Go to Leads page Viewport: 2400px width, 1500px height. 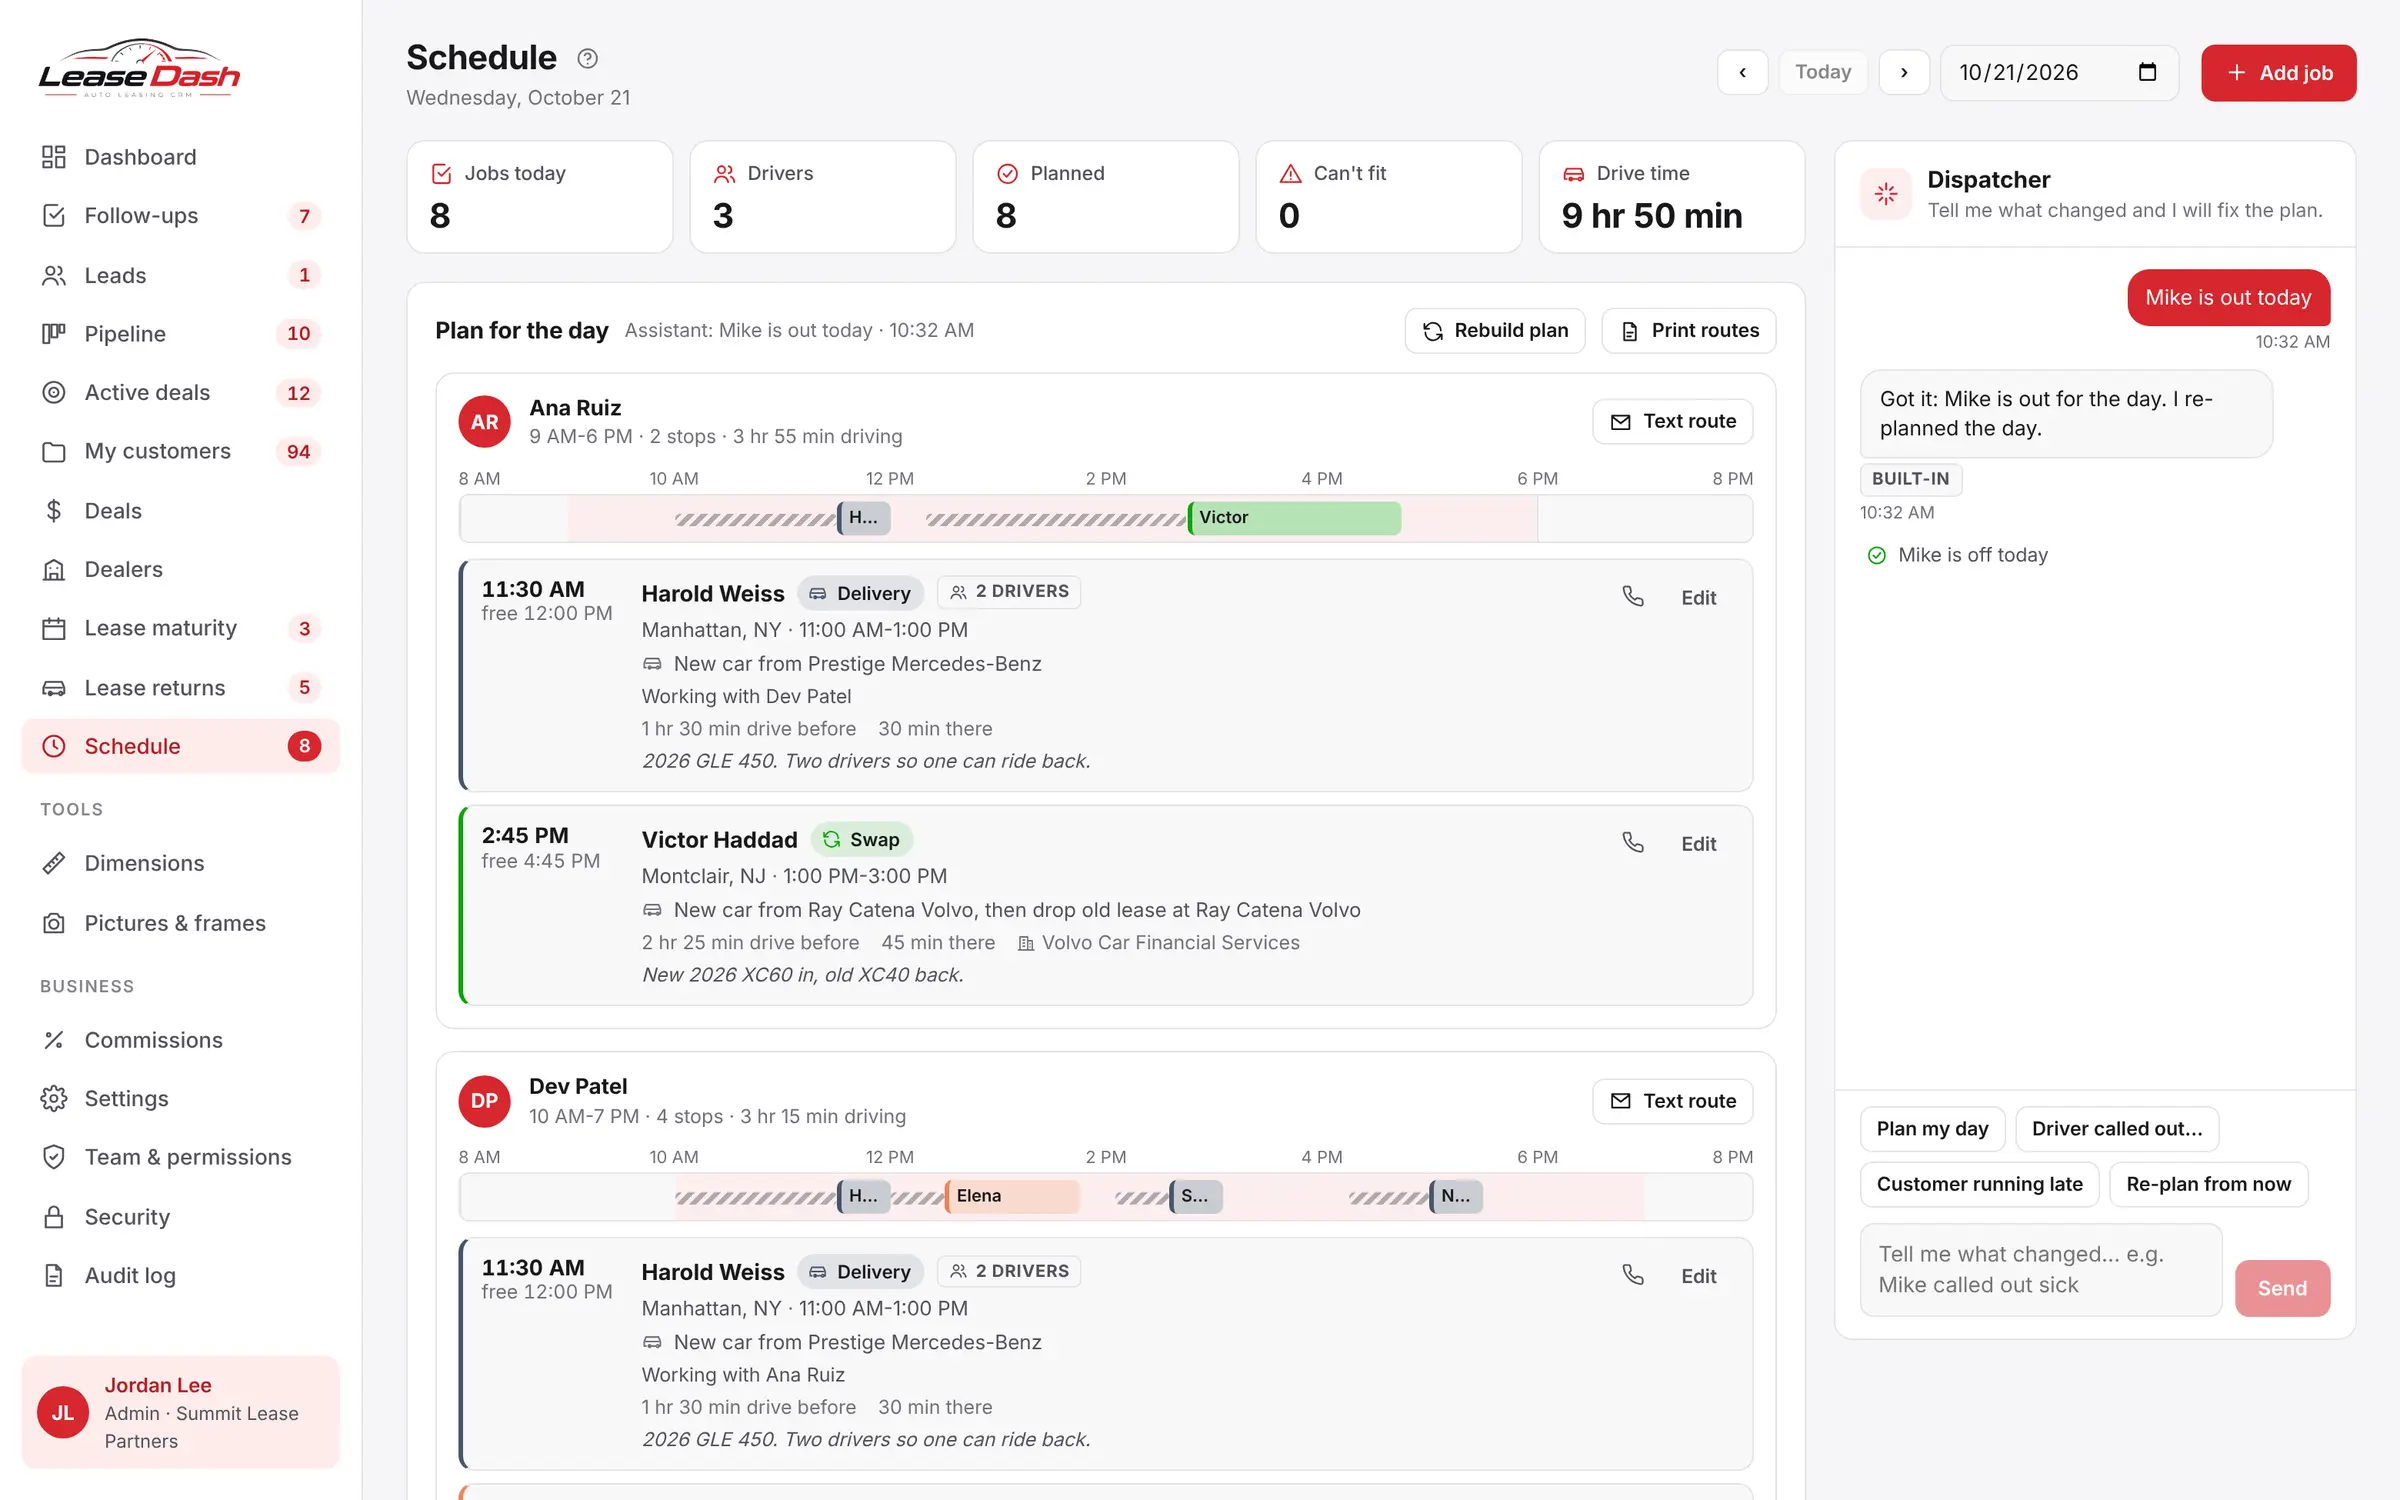180,275
